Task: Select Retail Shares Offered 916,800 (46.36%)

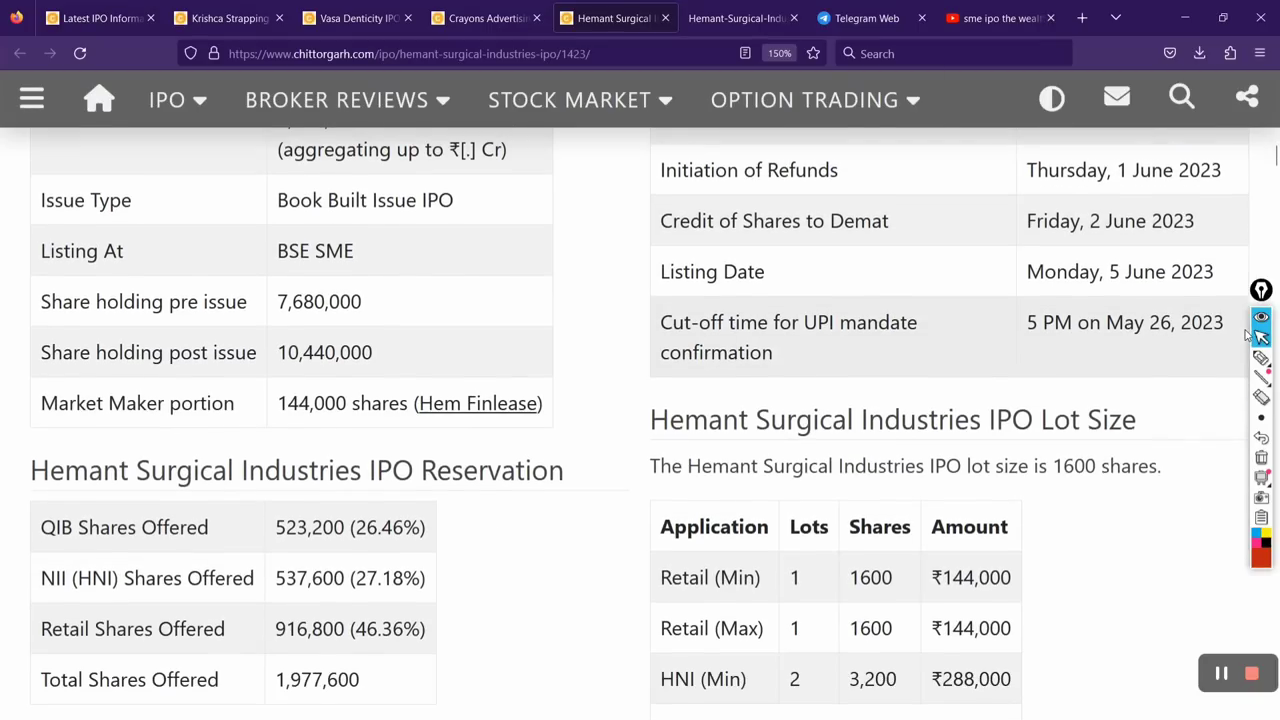Action: pyautogui.click(x=350, y=629)
